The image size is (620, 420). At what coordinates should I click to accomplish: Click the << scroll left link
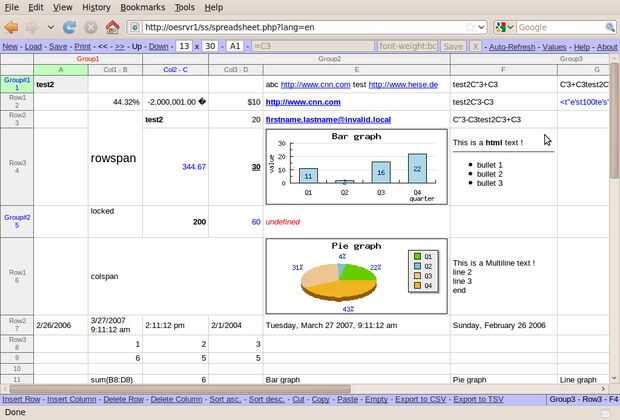[103, 47]
